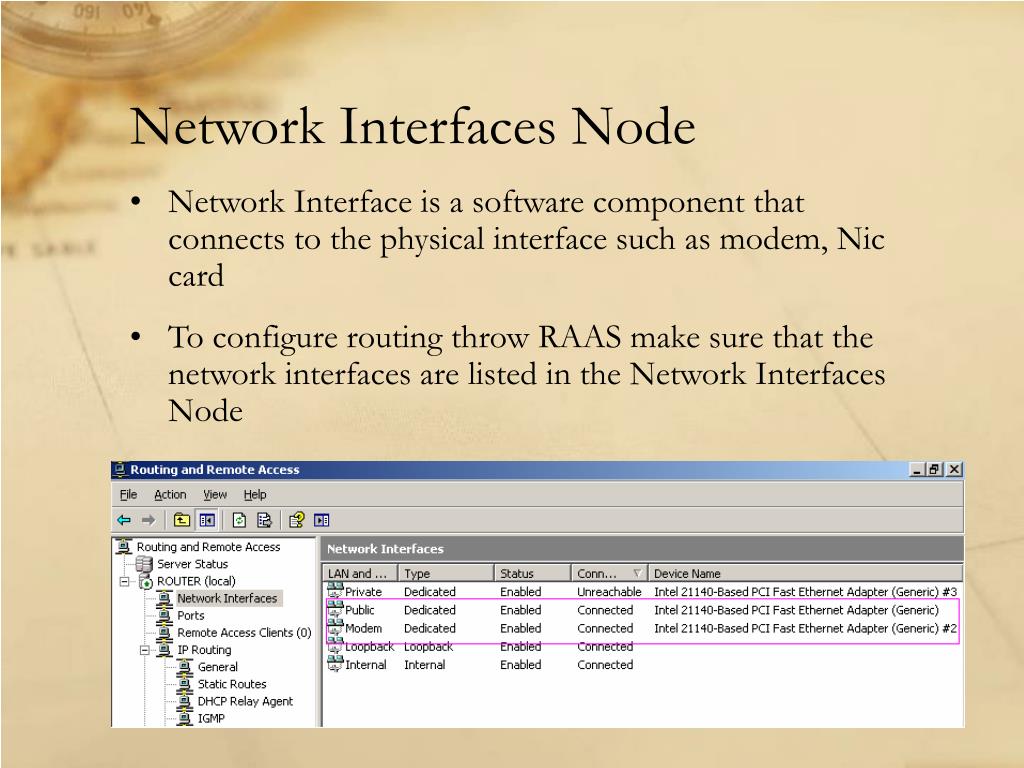Click the Server Status server icon
This screenshot has height=768, width=1024.
[x=144, y=564]
